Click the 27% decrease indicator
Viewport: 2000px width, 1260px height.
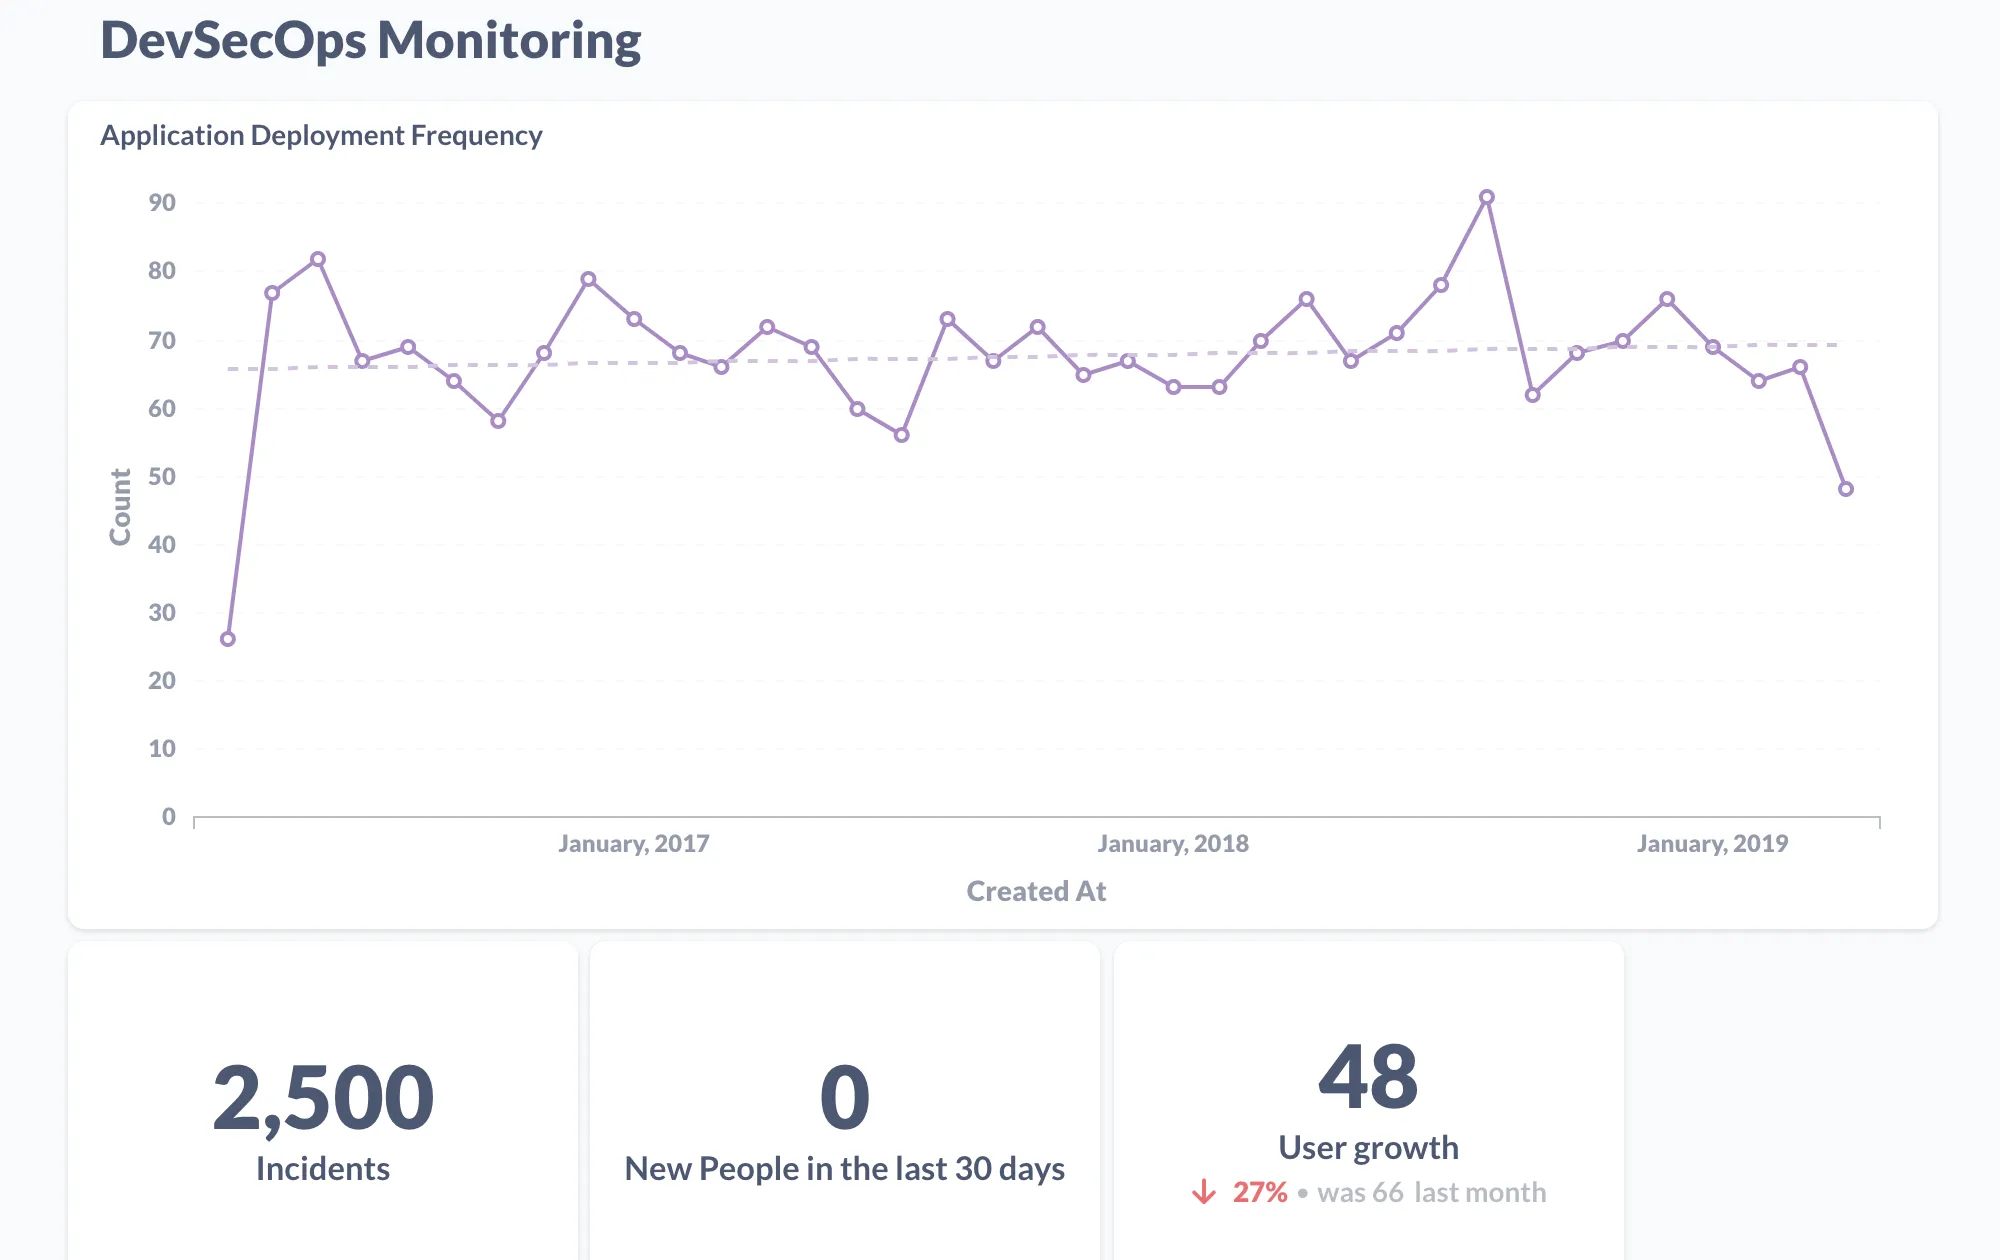1259,1192
